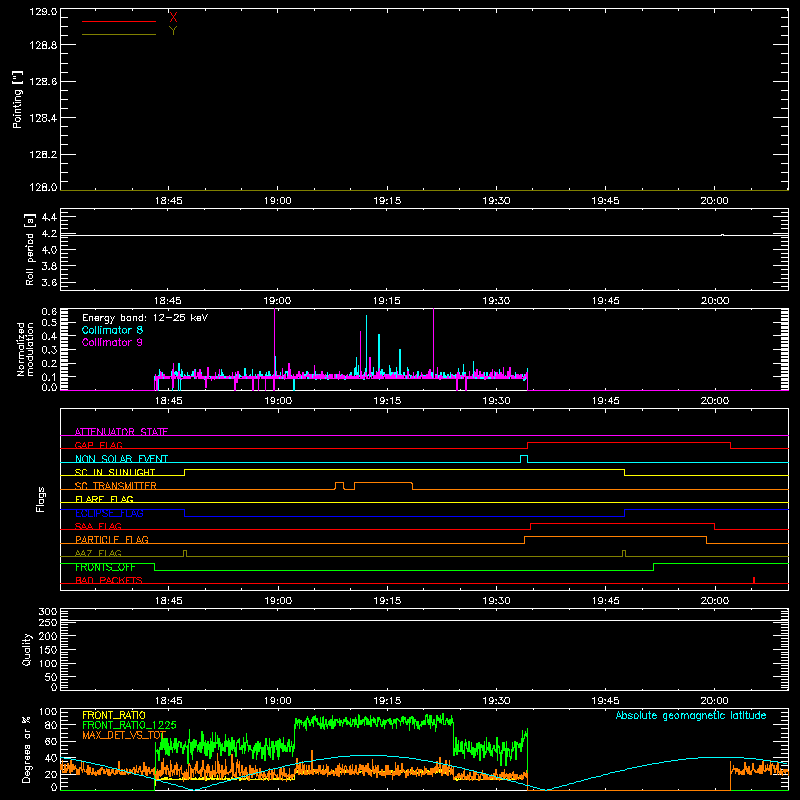The height and width of the screenshot is (800, 800).
Task: Select the olive Y legend line sample
Action: tap(119, 34)
